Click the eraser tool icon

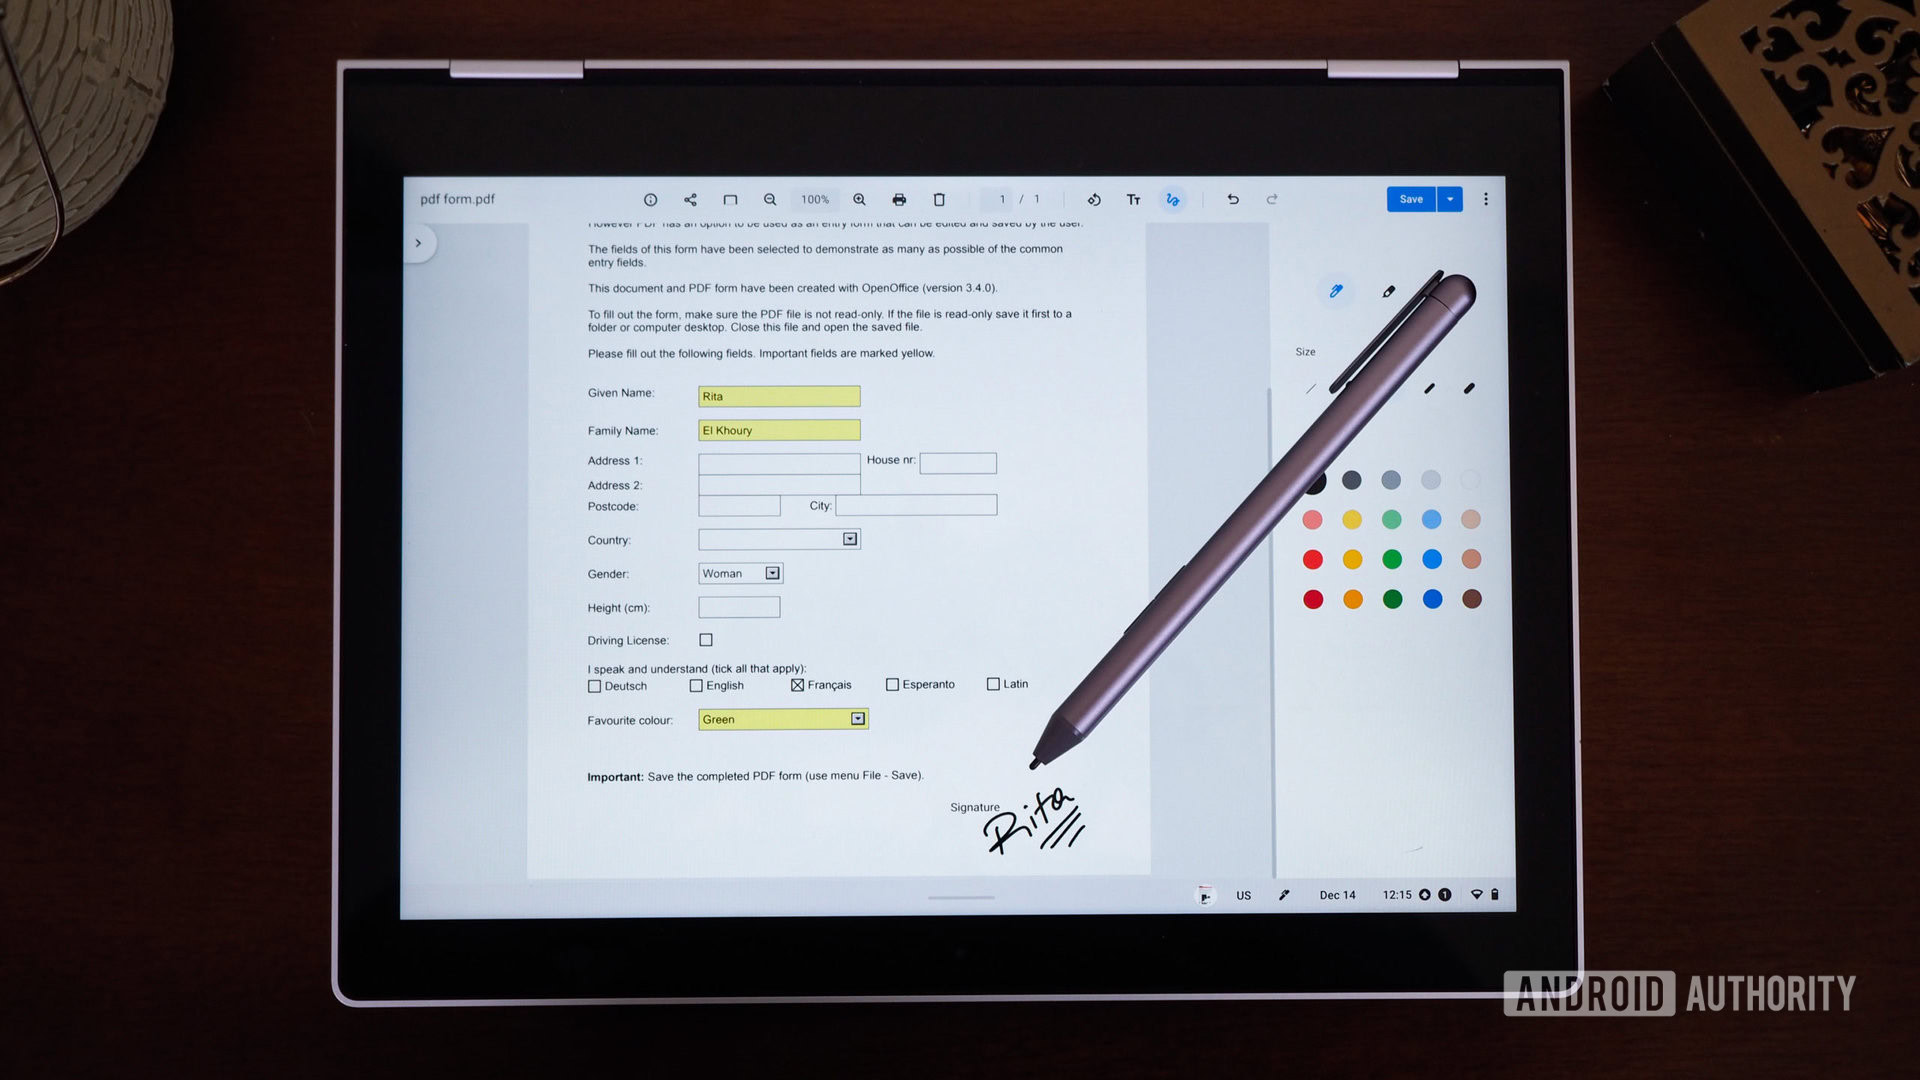(x=1387, y=290)
